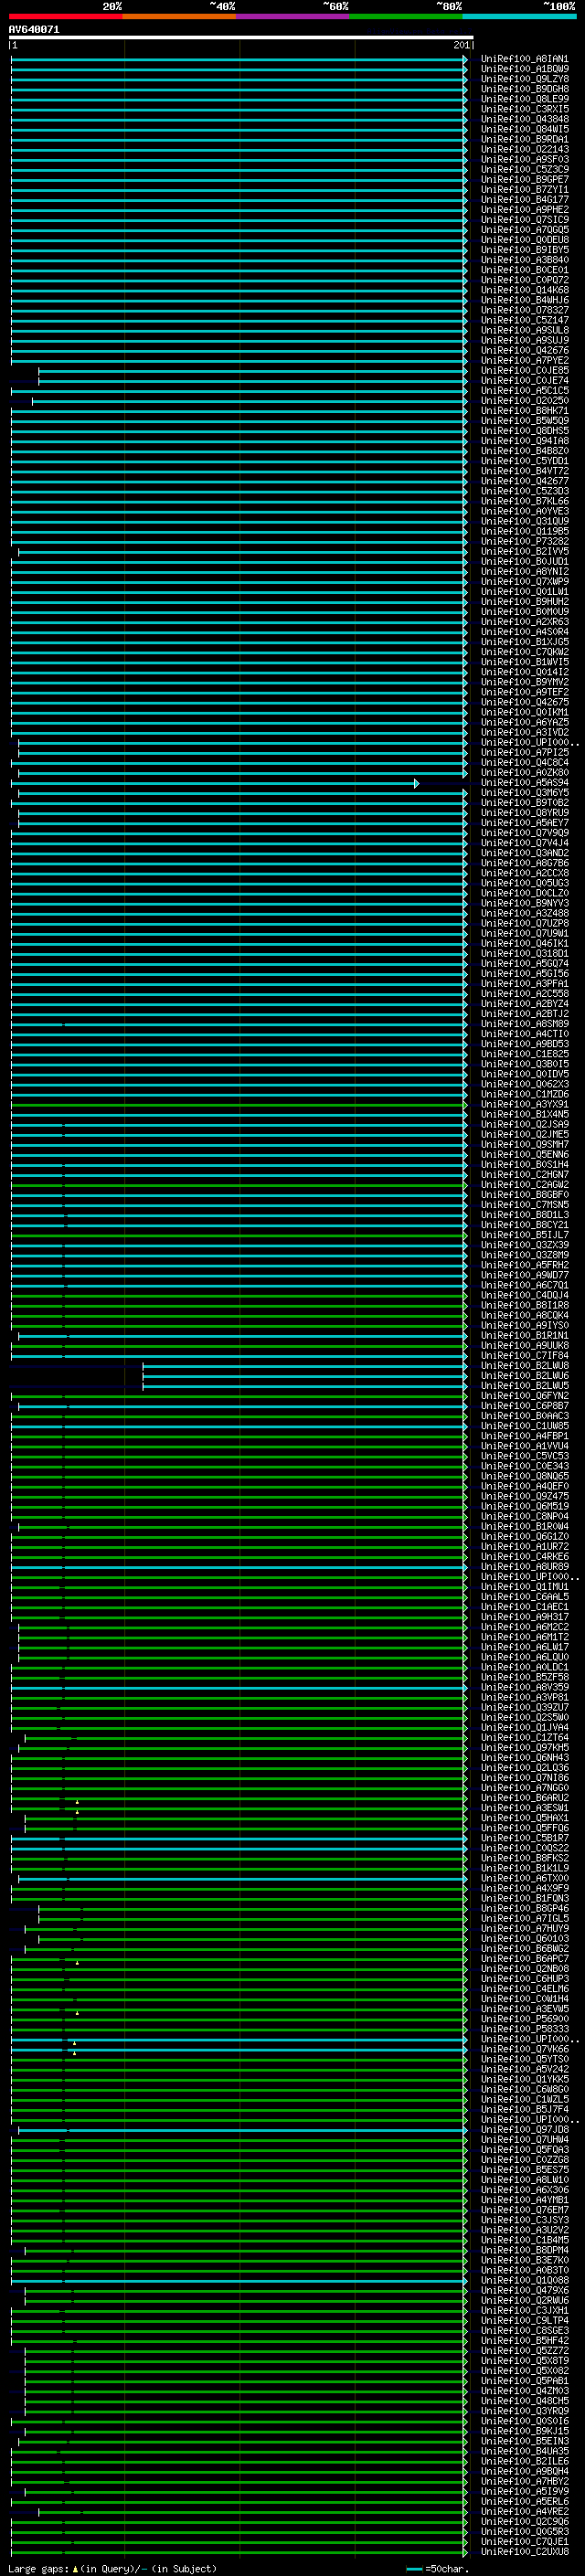
Task: Select label UniRef100_C1E825
Action: [x=524, y=1054]
